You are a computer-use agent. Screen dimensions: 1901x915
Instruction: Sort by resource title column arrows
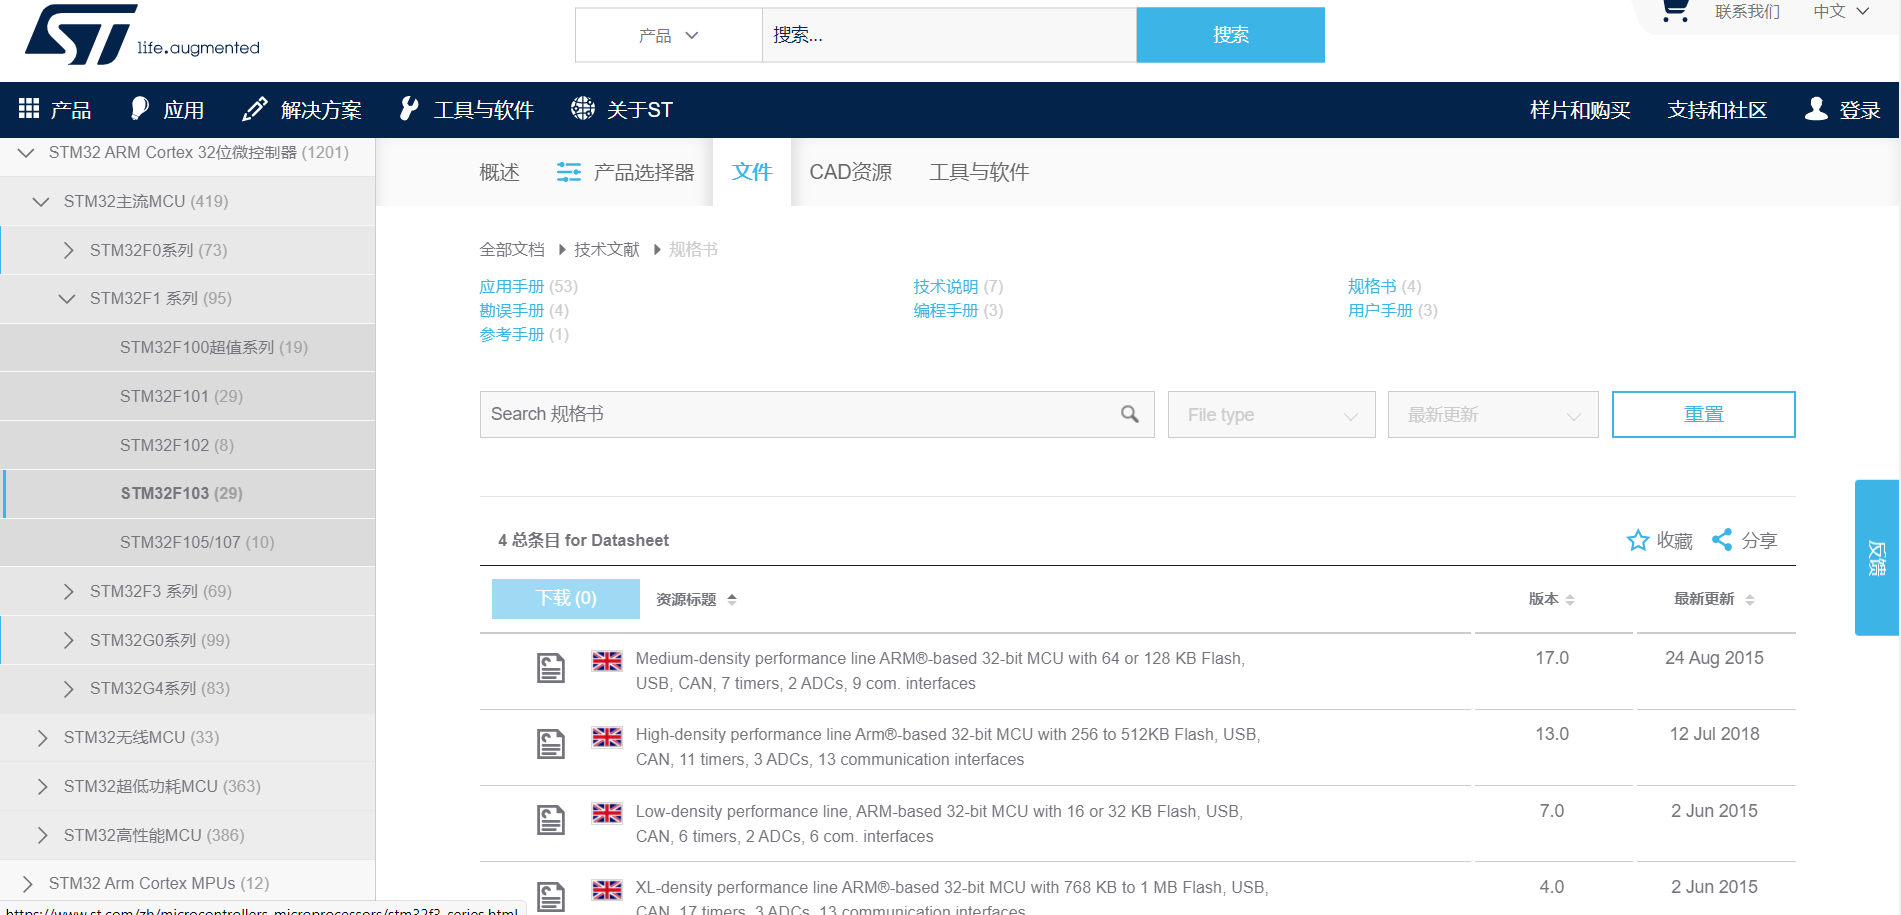click(732, 599)
